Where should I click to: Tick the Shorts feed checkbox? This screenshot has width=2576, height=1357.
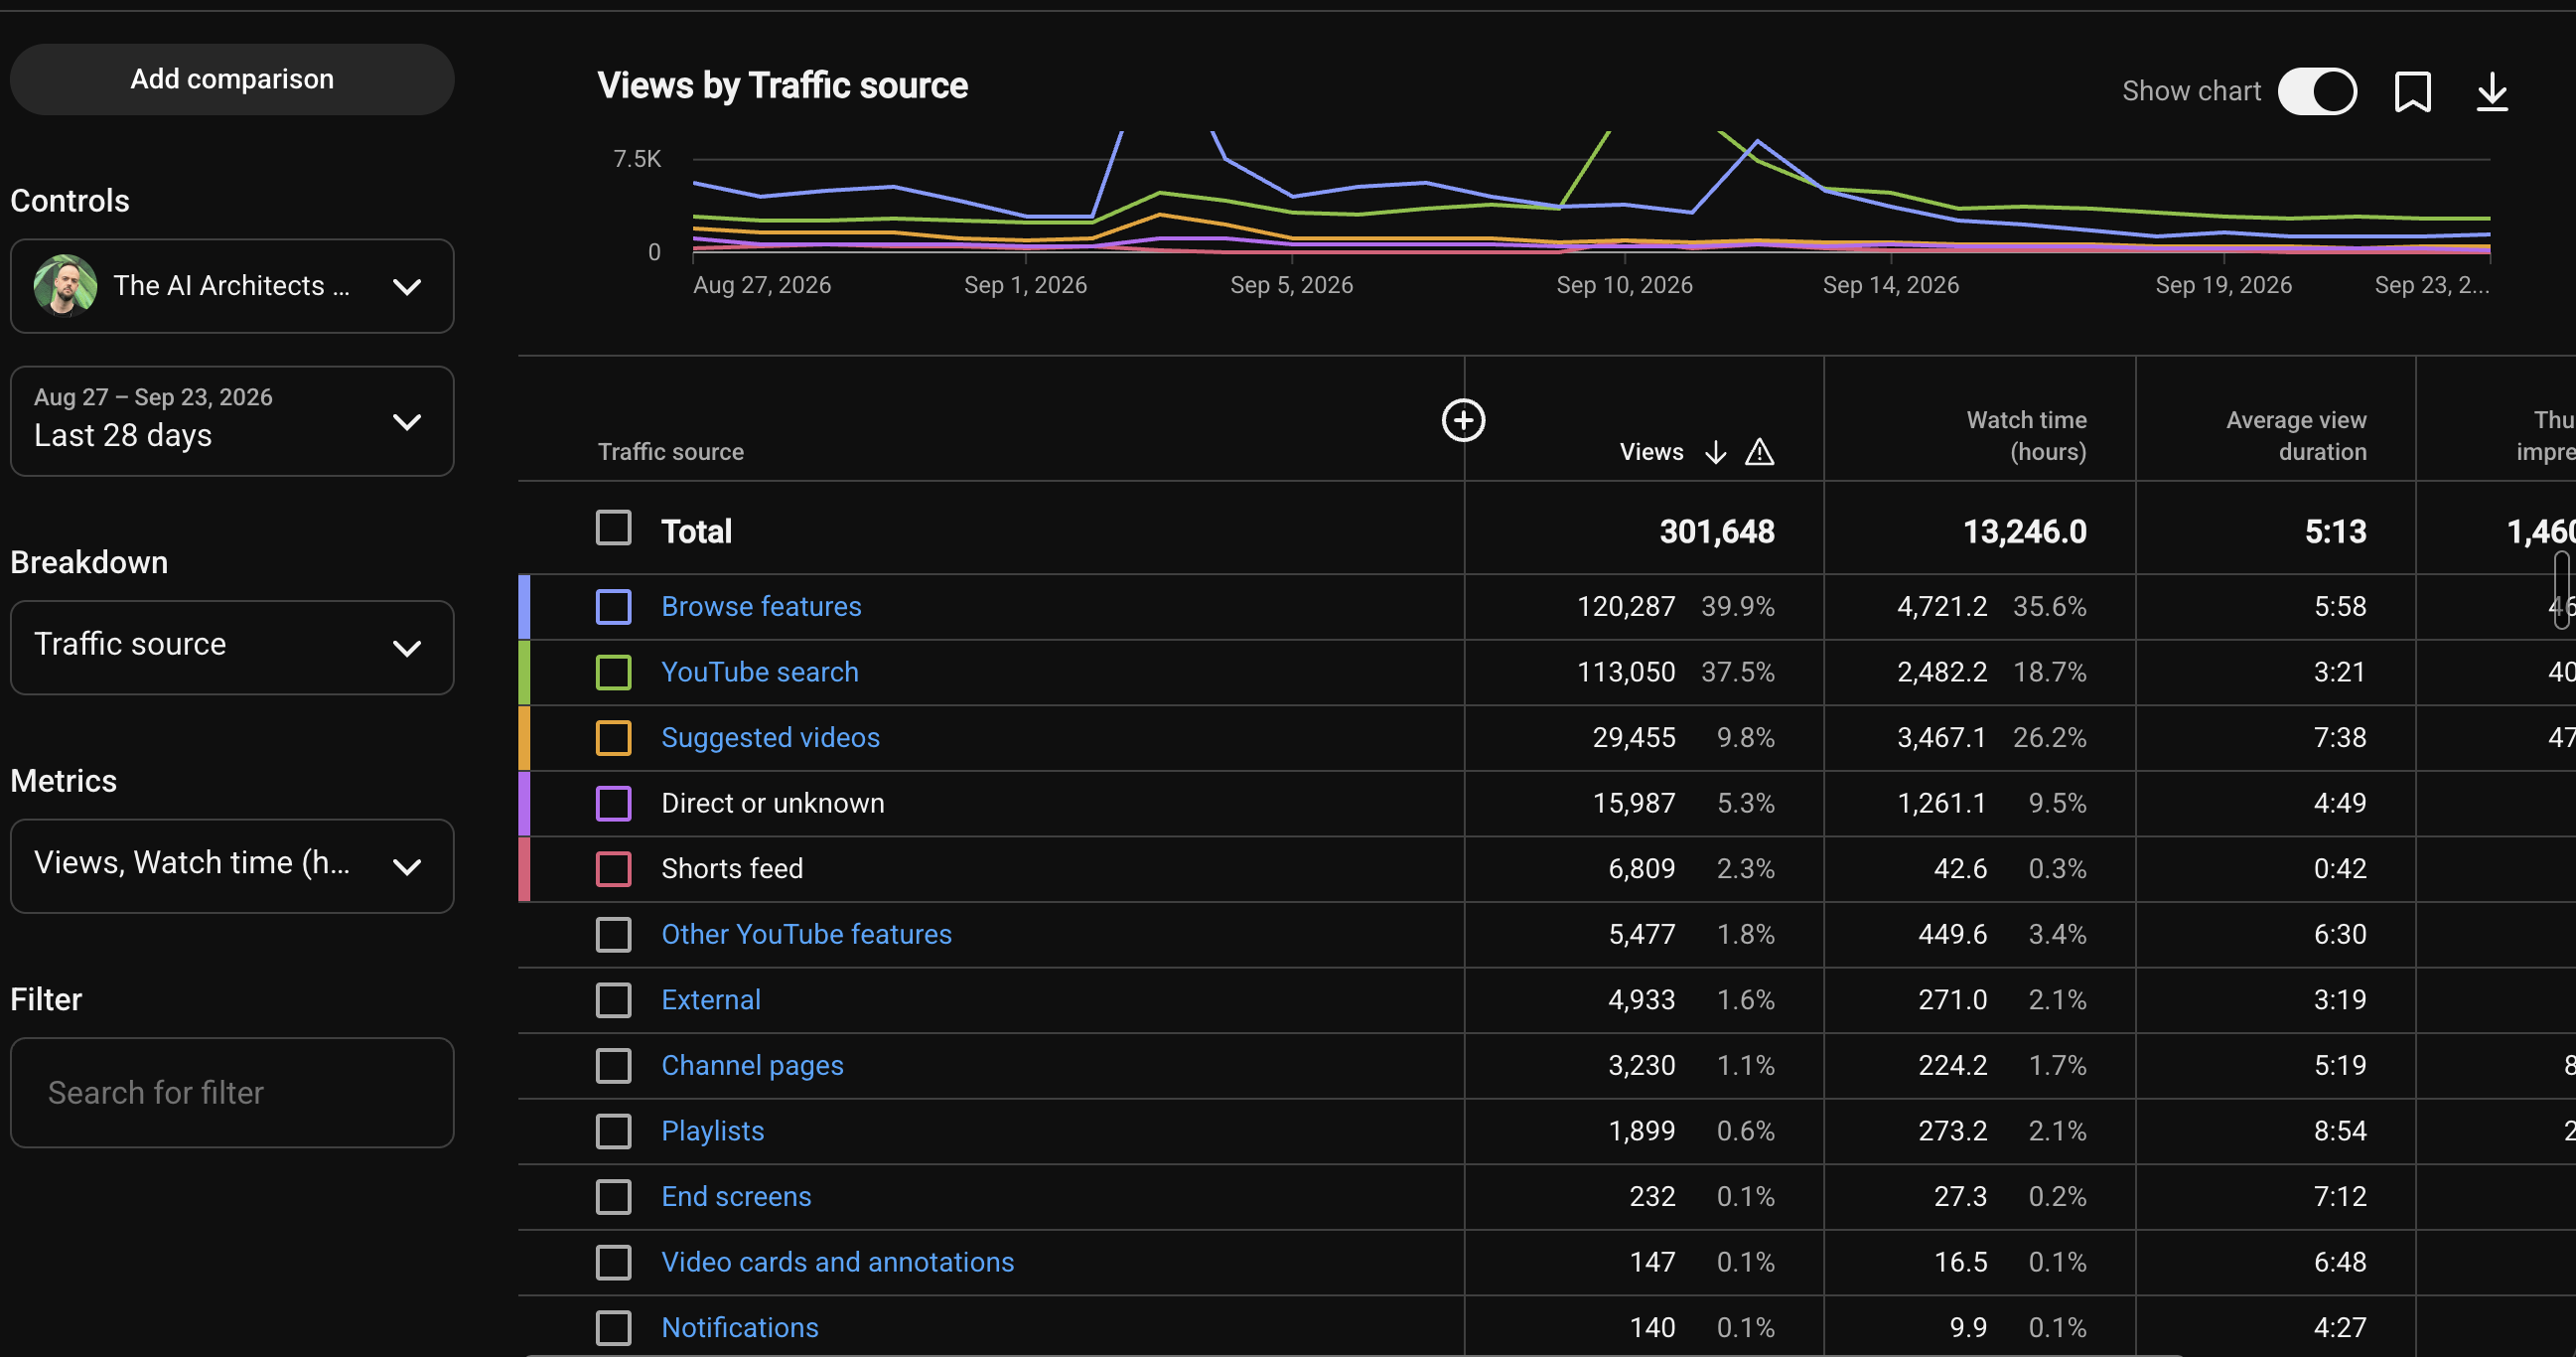[x=613, y=868]
